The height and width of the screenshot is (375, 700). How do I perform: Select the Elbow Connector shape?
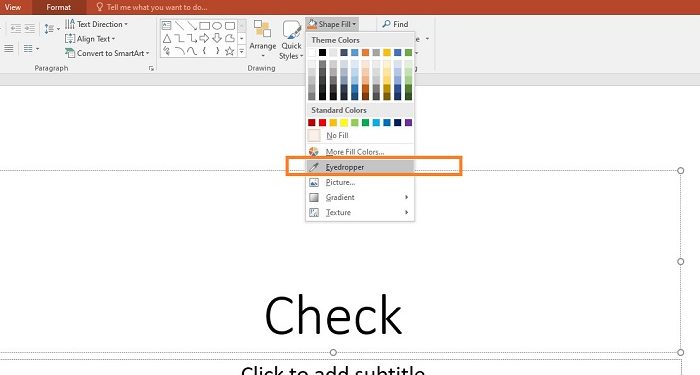179,38
